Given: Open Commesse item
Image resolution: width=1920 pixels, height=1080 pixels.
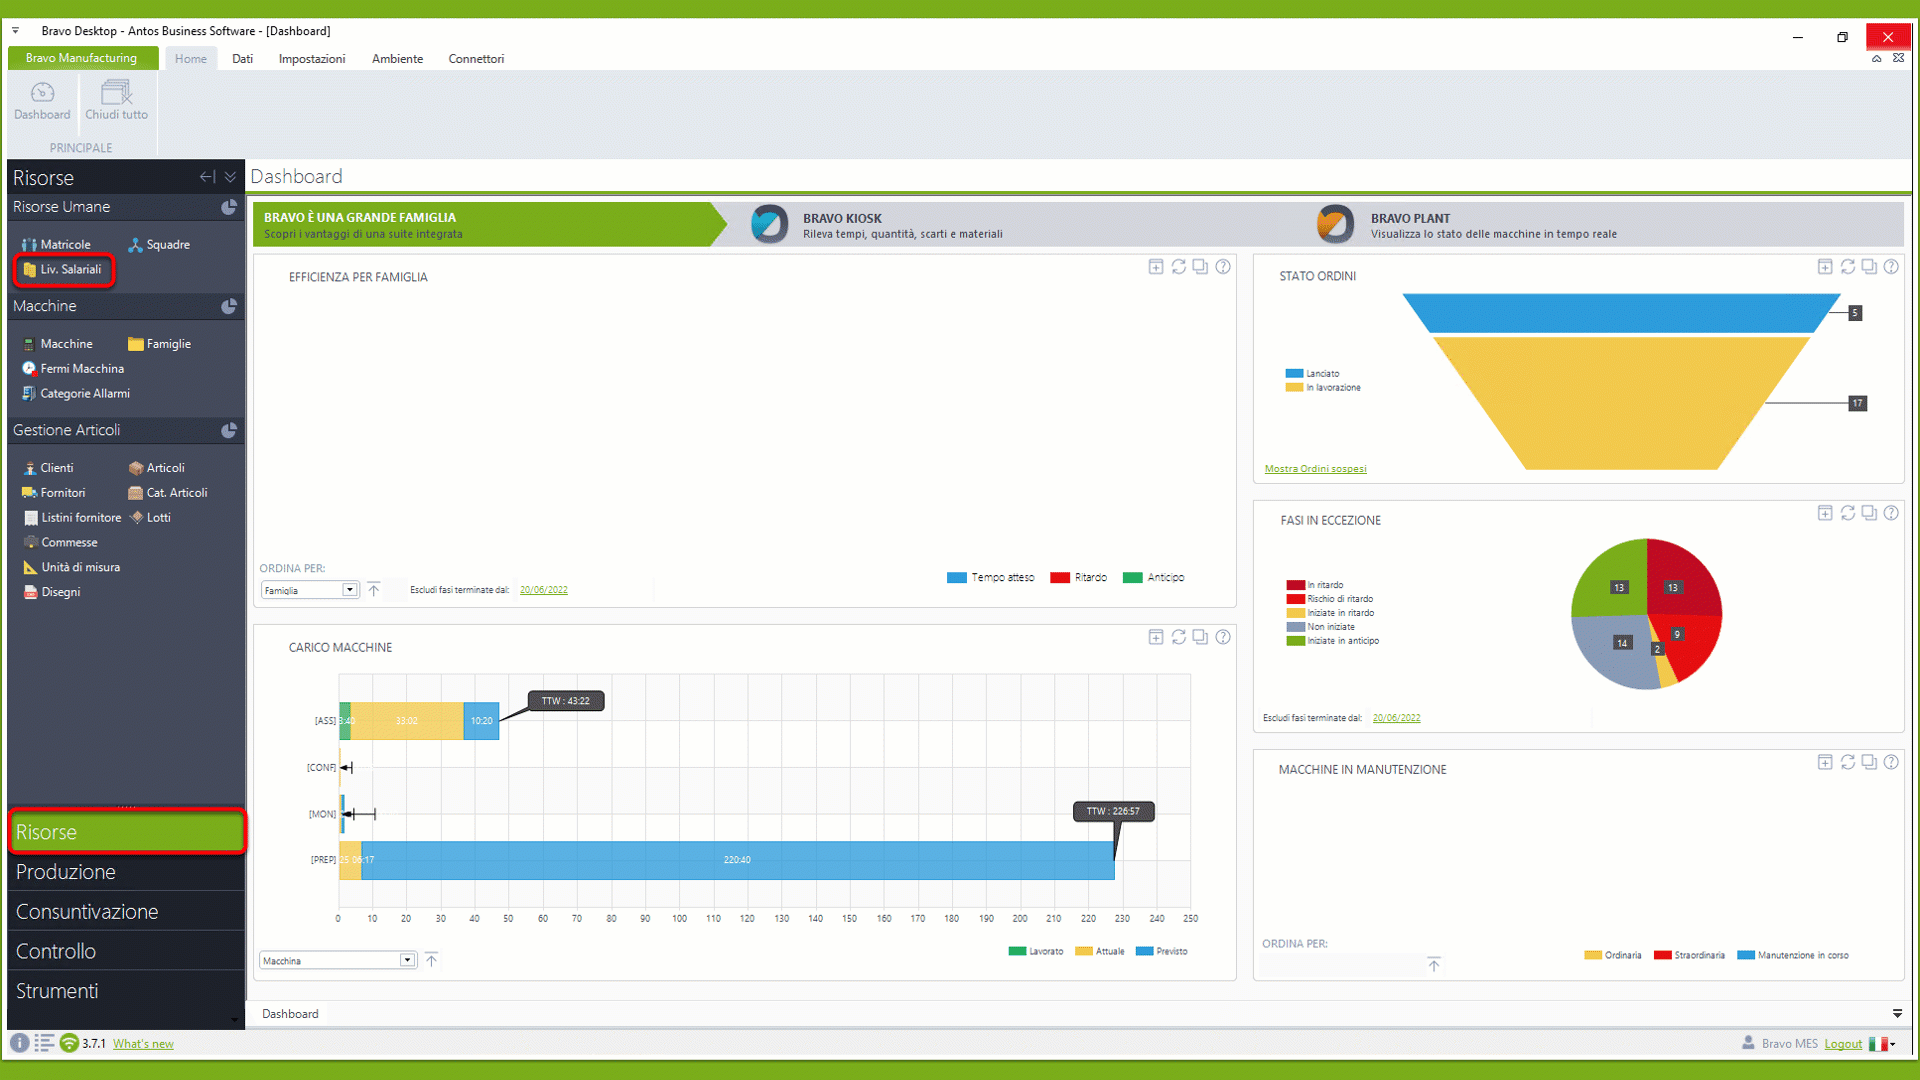Looking at the screenshot, I should 60,543.
